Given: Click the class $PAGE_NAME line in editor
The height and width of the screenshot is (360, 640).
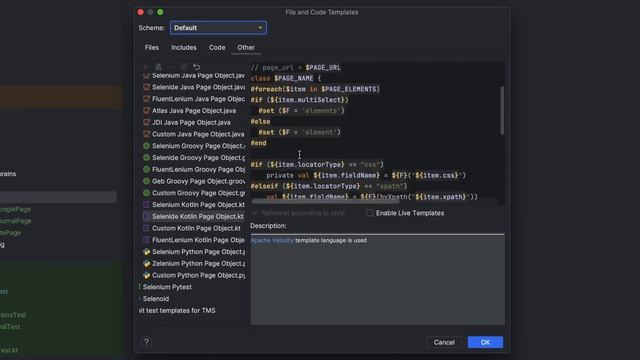Looking at the screenshot, I should [x=286, y=78].
